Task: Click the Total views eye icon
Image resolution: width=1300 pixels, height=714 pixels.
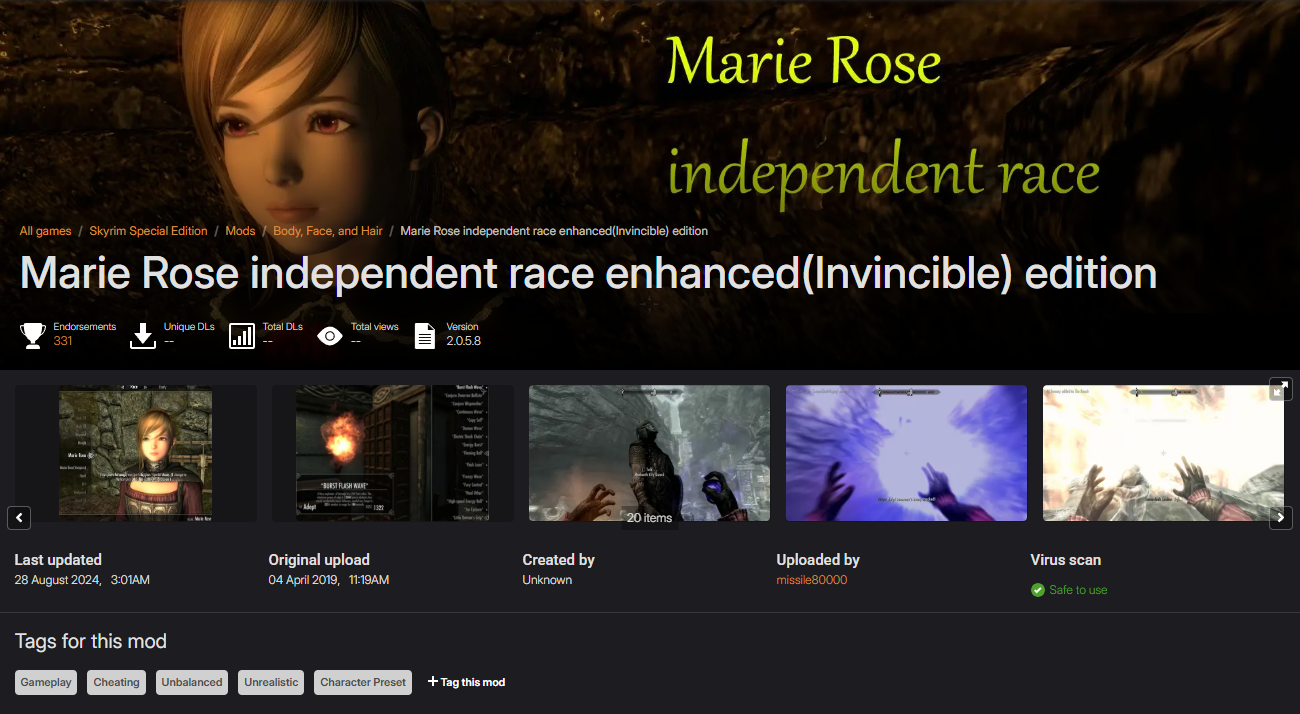Action: 330,336
